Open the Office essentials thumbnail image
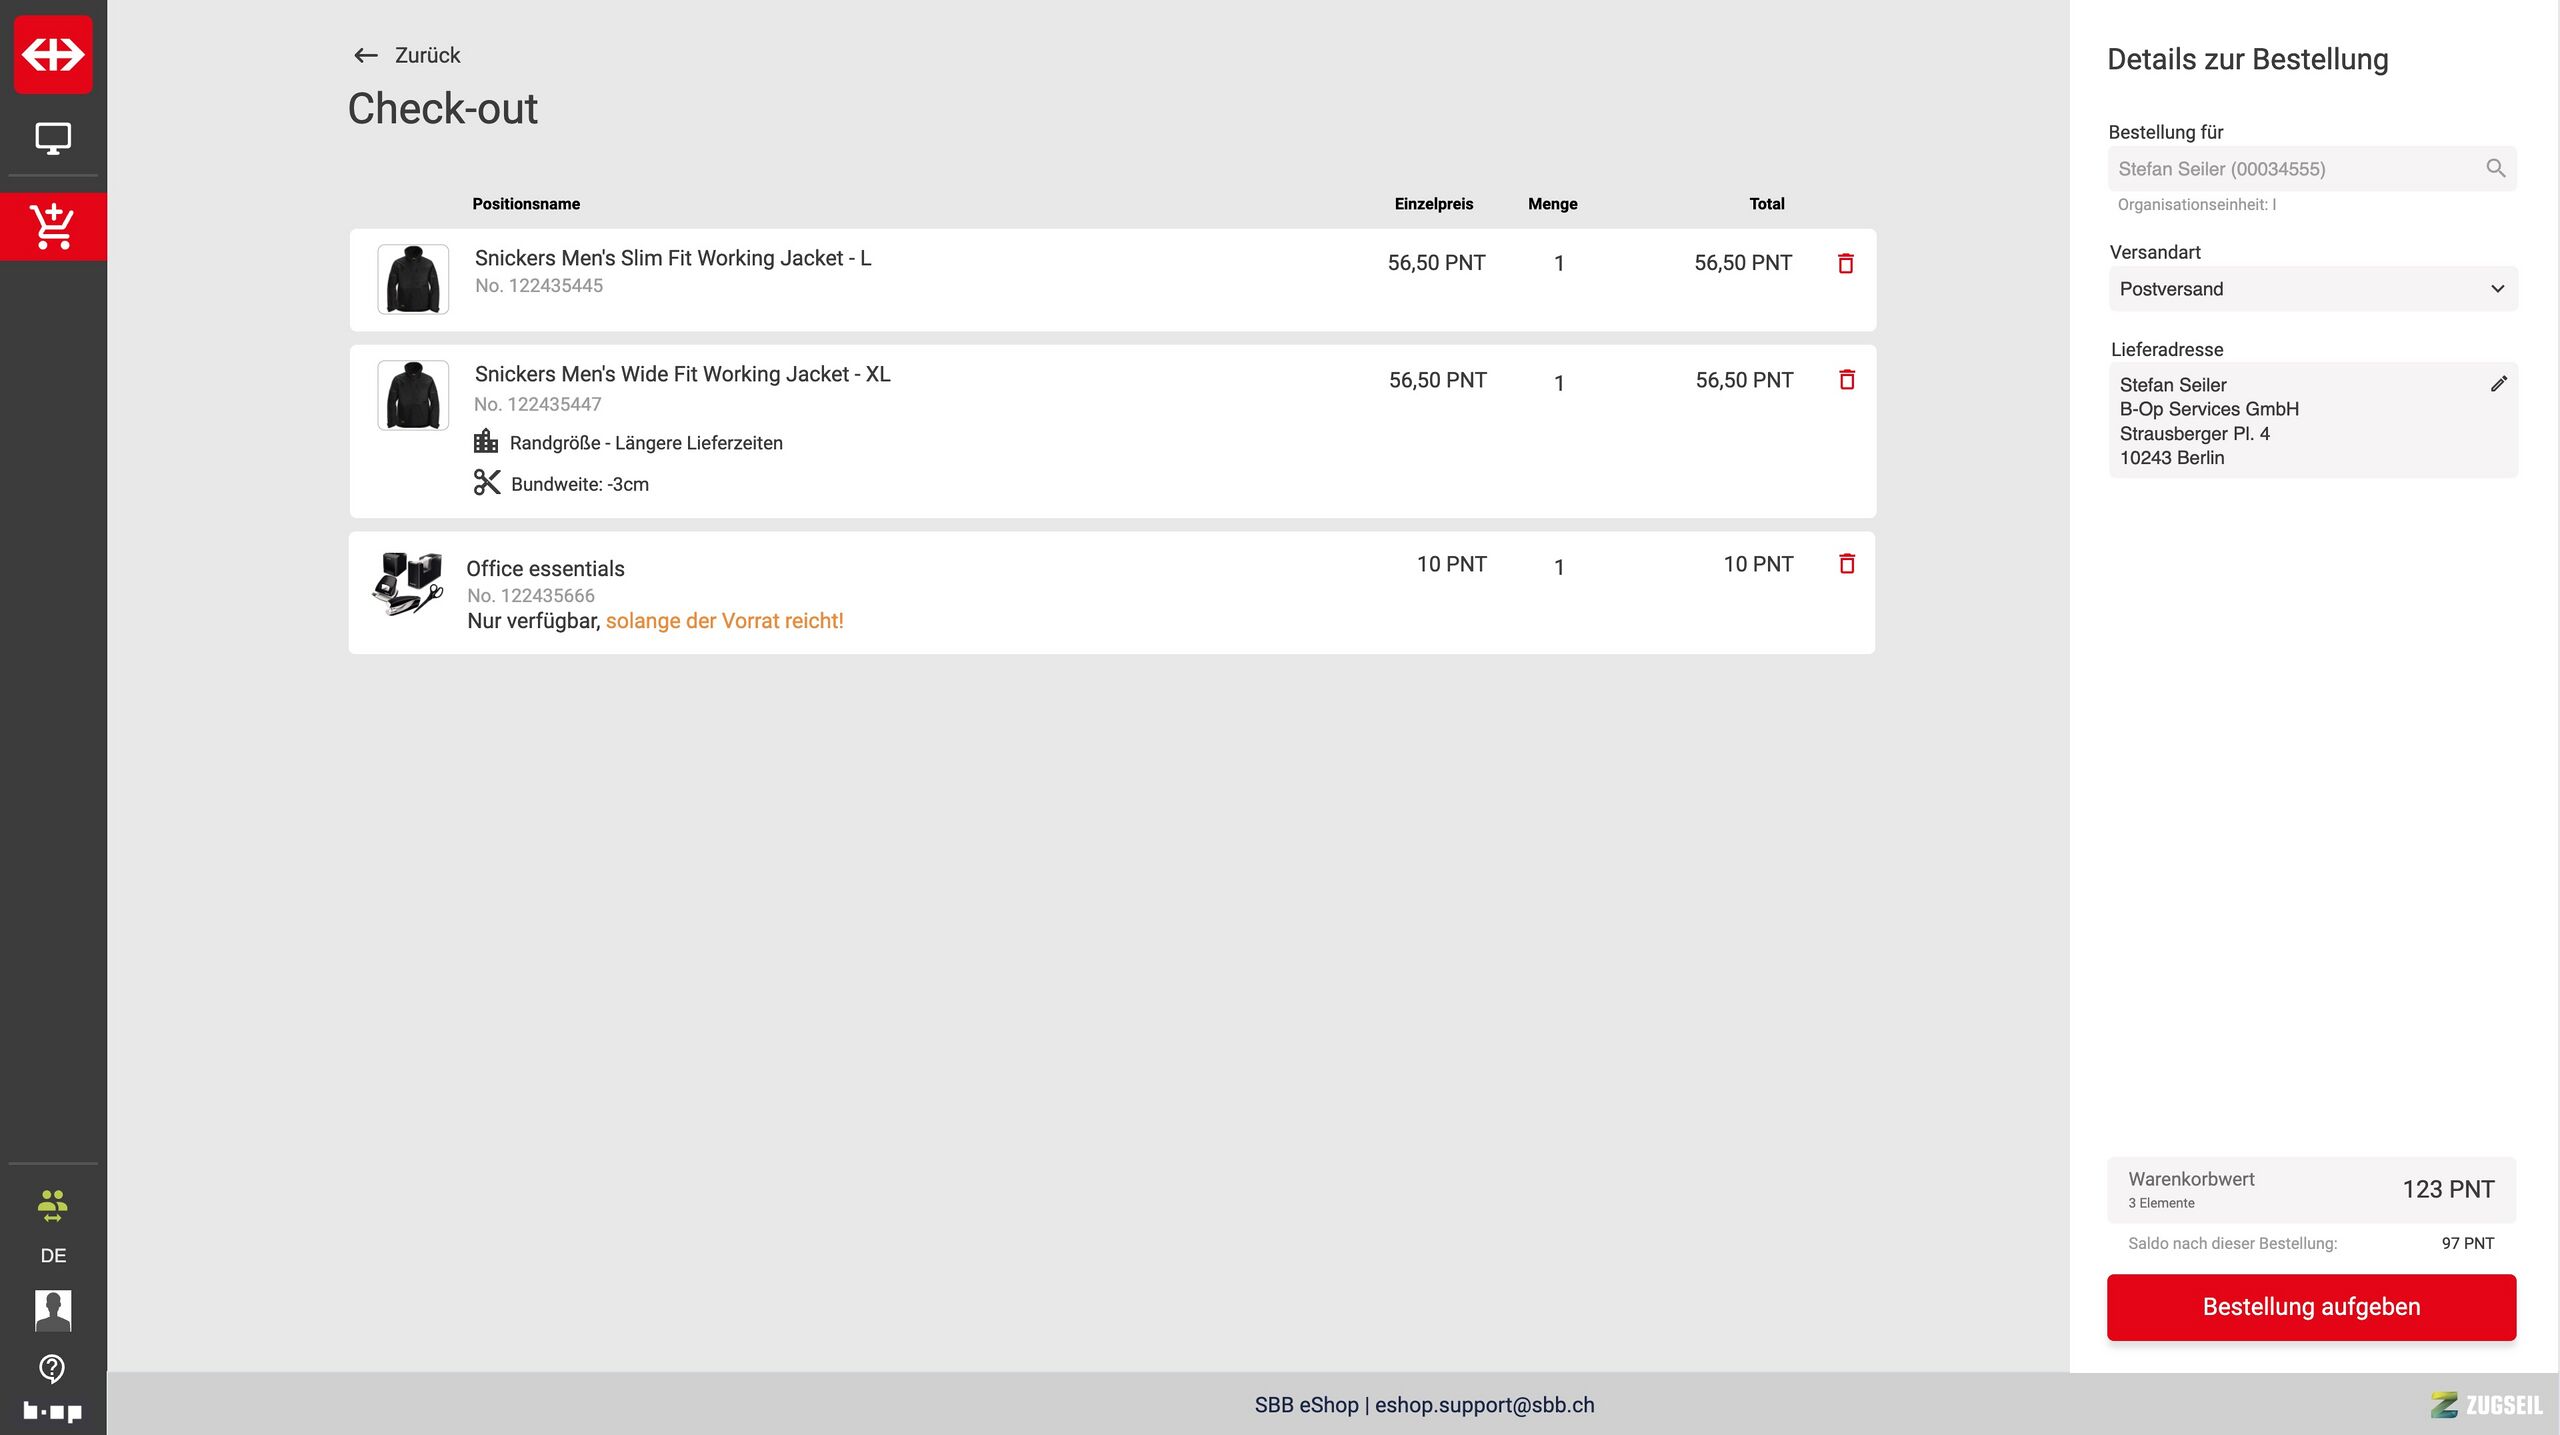Screen dimensions: 2560x1435 coord(407,583)
